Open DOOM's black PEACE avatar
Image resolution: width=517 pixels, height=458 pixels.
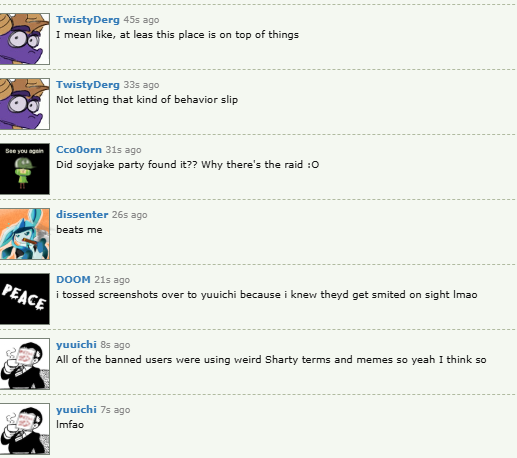click(x=25, y=299)
